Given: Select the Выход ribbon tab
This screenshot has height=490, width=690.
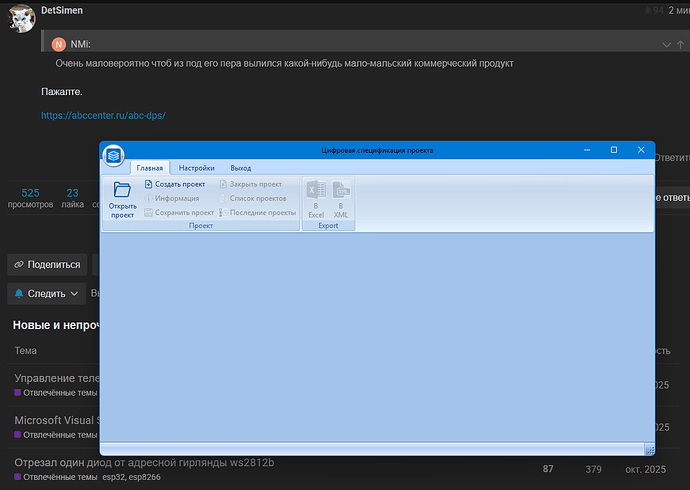Looking at the screenshot, I should 241,168.
